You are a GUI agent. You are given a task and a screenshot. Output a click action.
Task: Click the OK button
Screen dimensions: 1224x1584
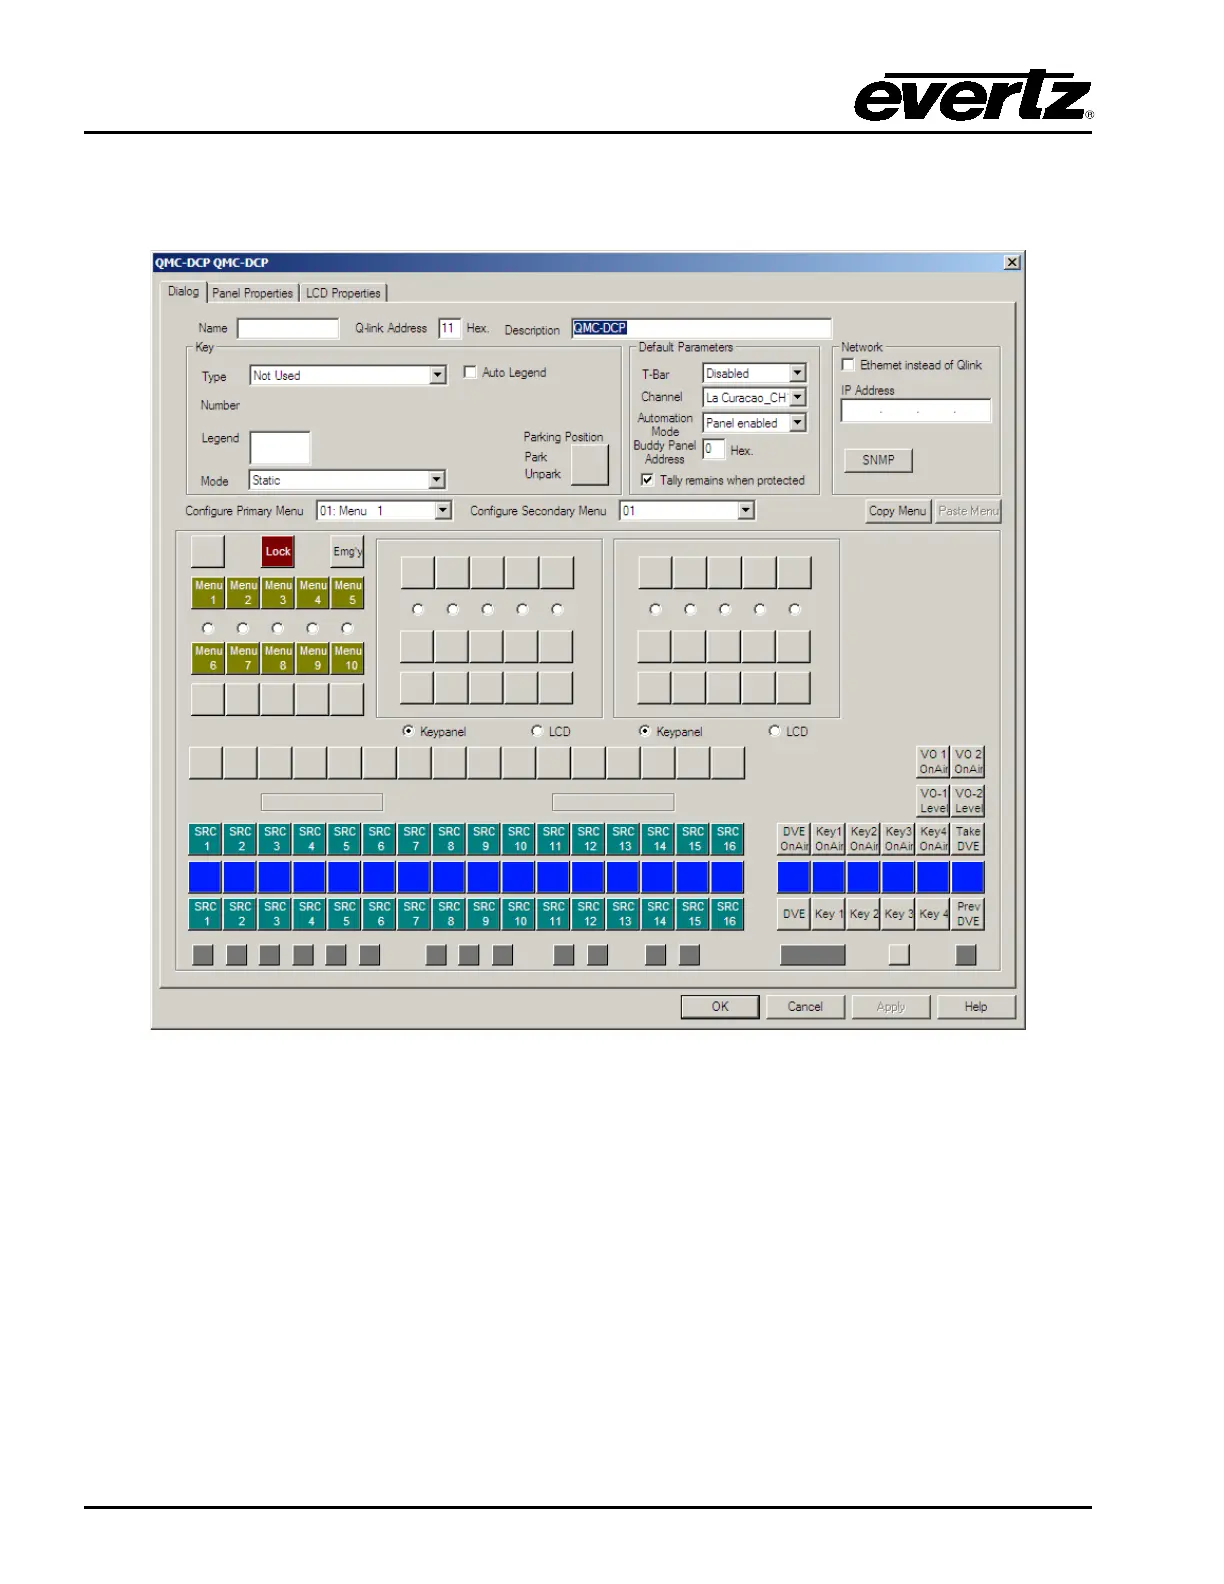pos(720,1006)
